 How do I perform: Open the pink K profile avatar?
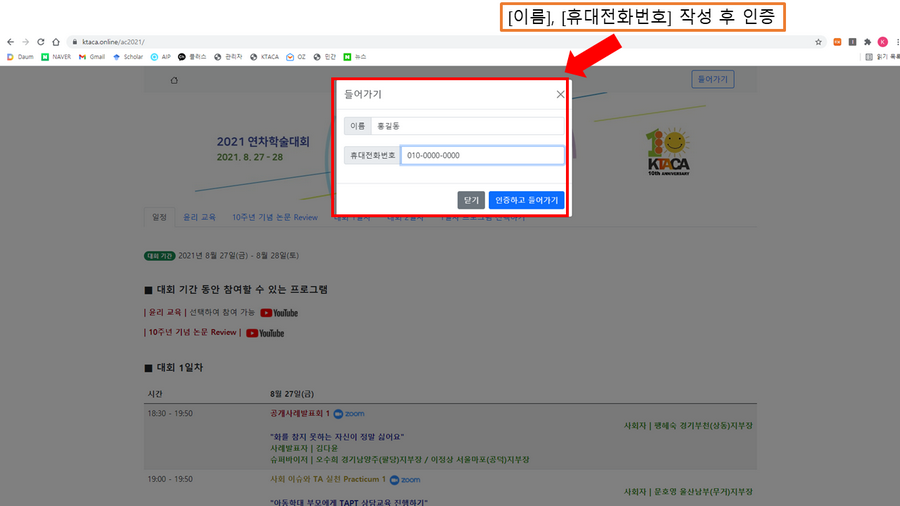click(883, 42)
